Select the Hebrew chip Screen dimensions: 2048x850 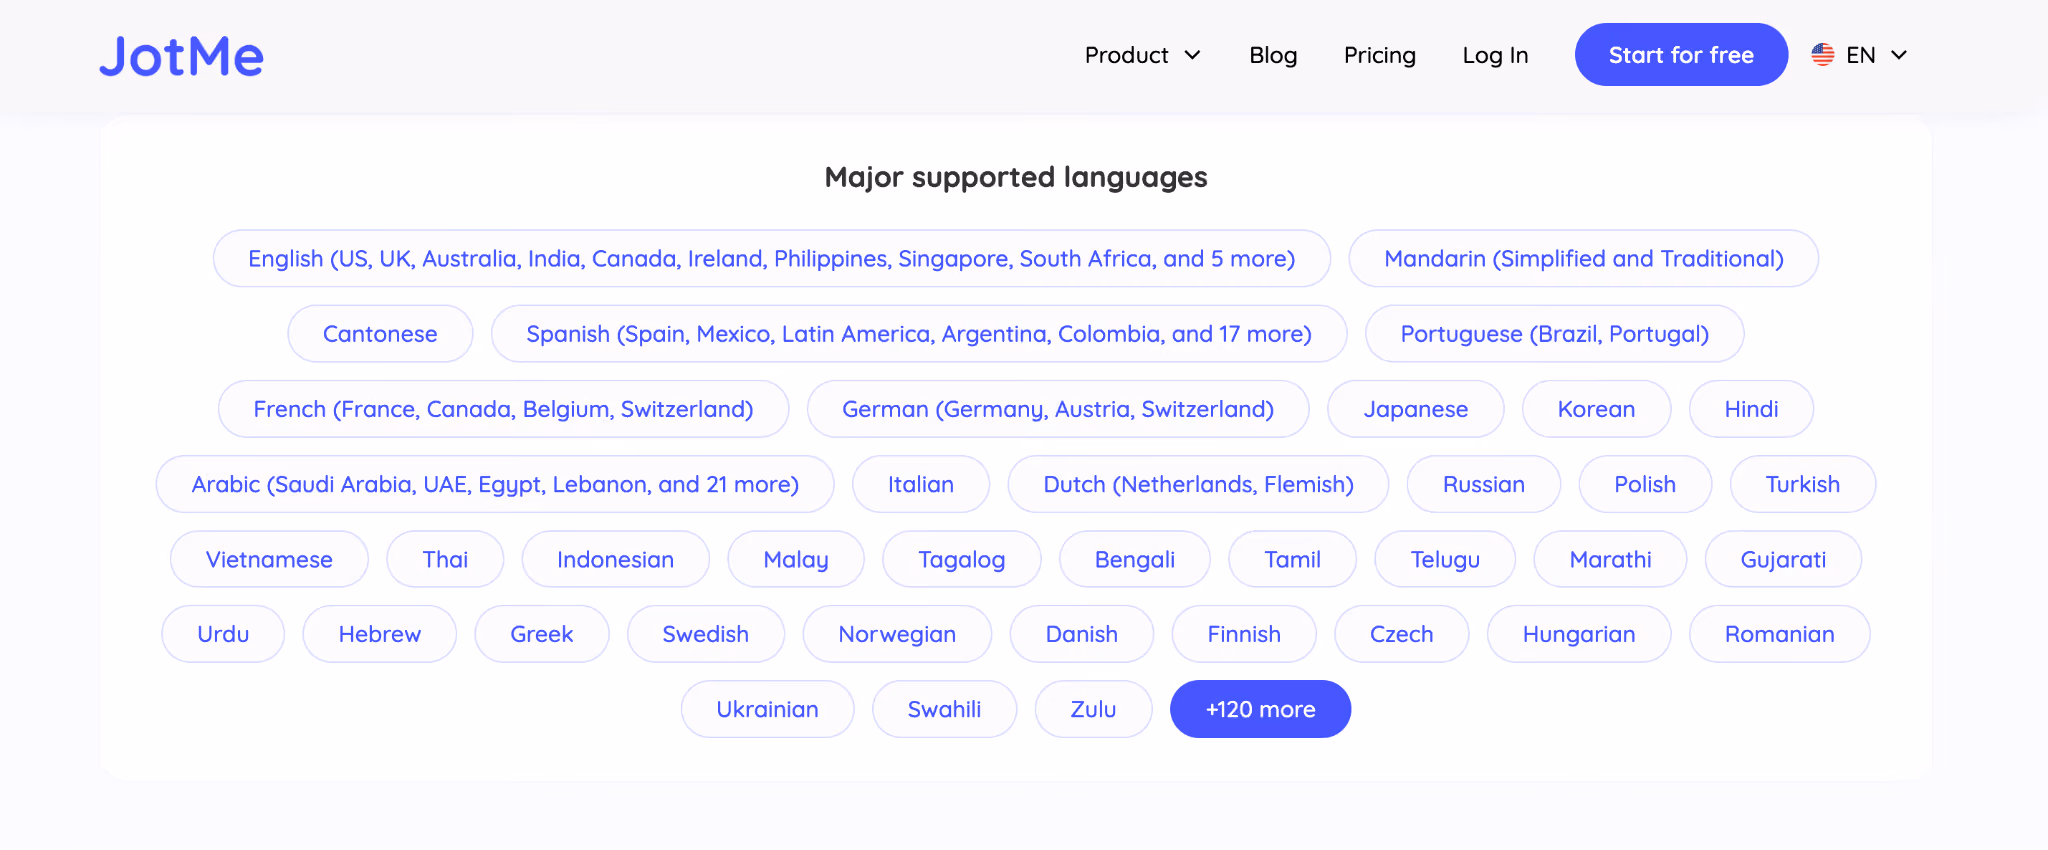pyautogui.click(x=380, y=634)
